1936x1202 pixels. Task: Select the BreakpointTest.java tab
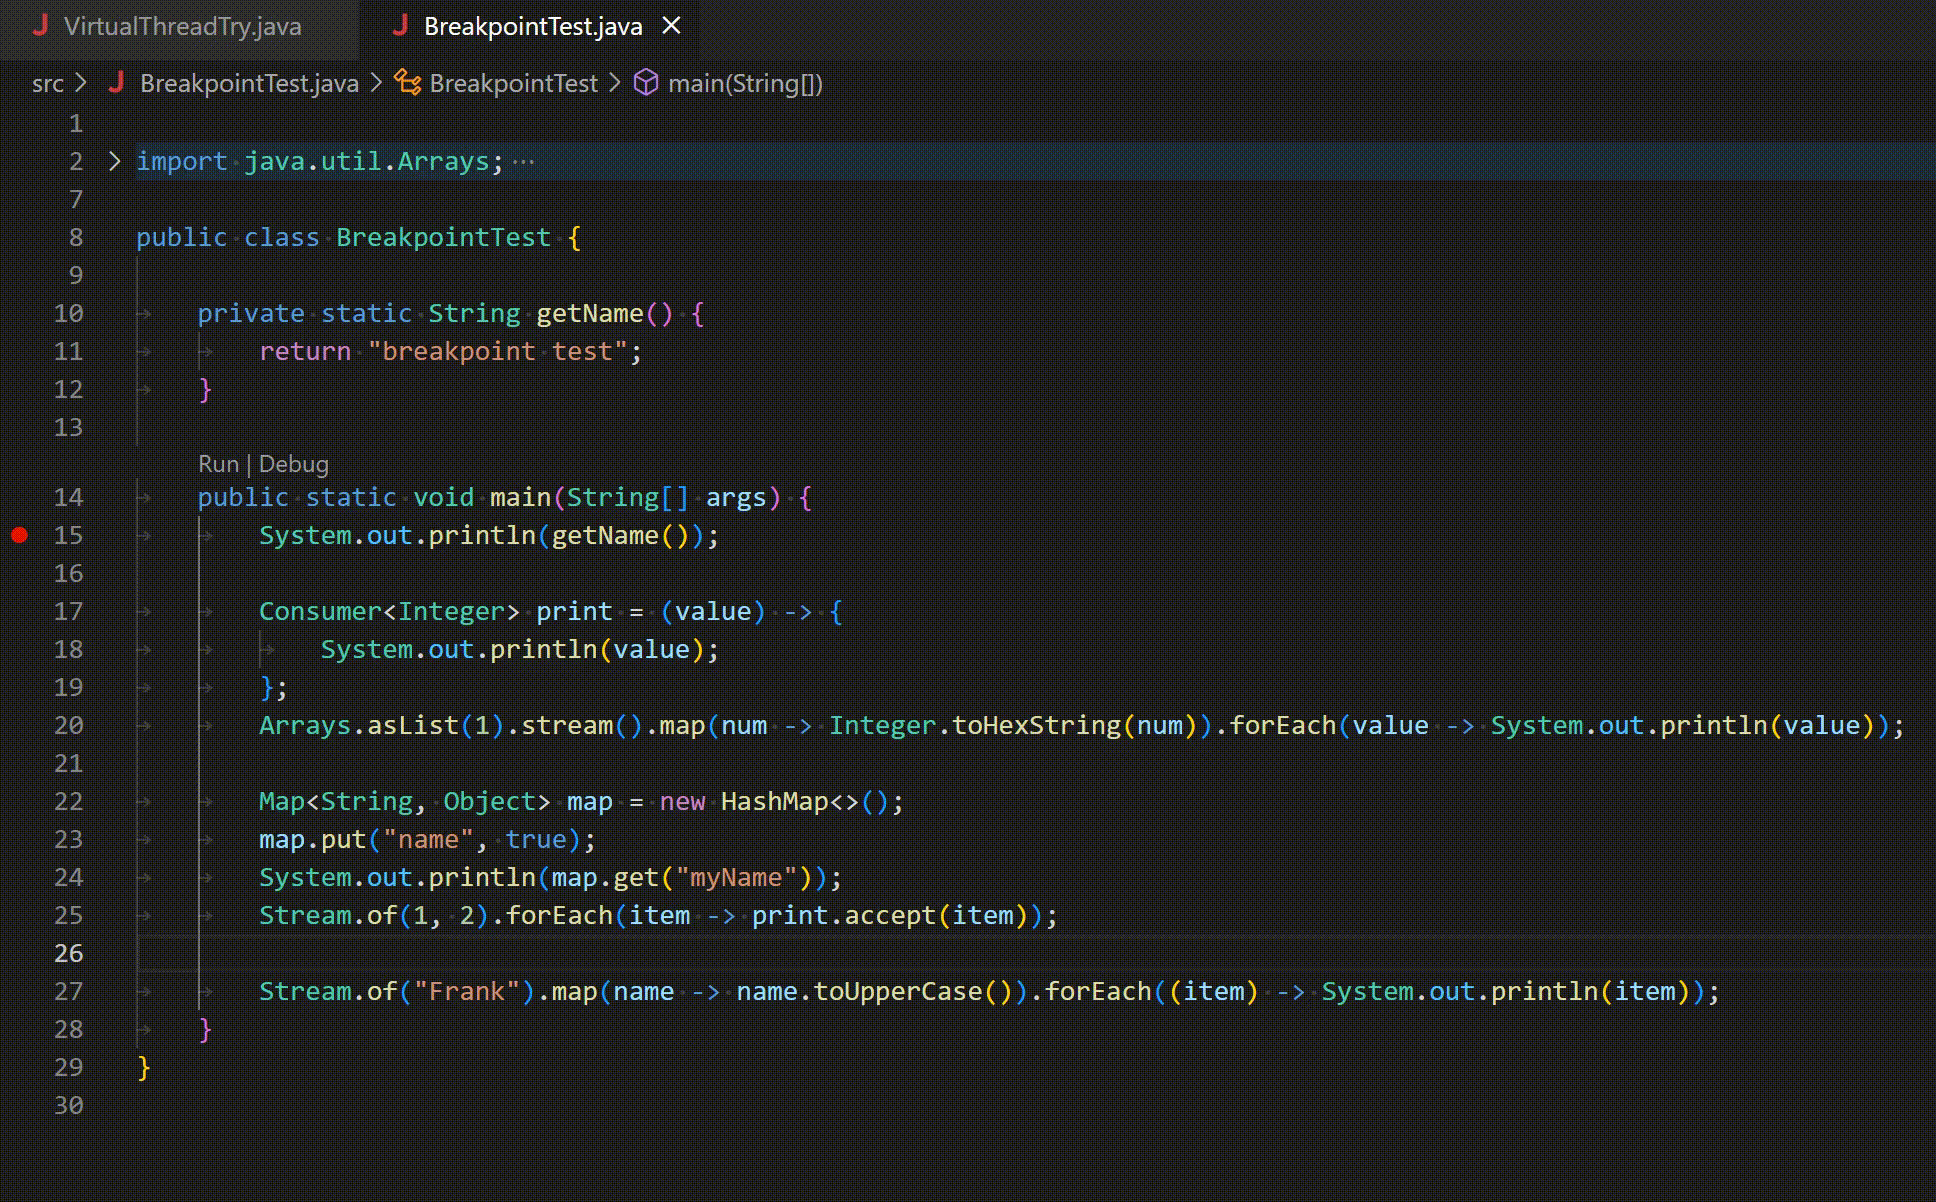tap(533, 27)
